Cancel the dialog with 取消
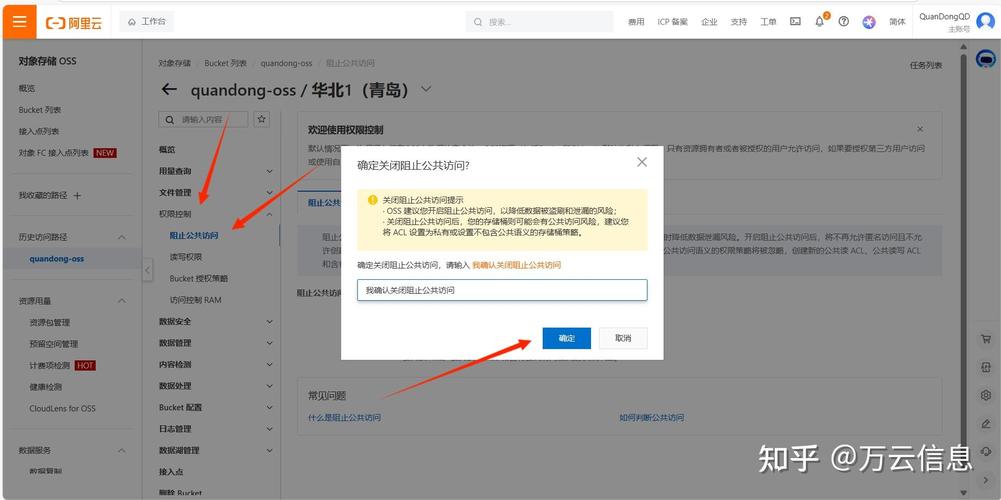 click(x=623, y=338)
